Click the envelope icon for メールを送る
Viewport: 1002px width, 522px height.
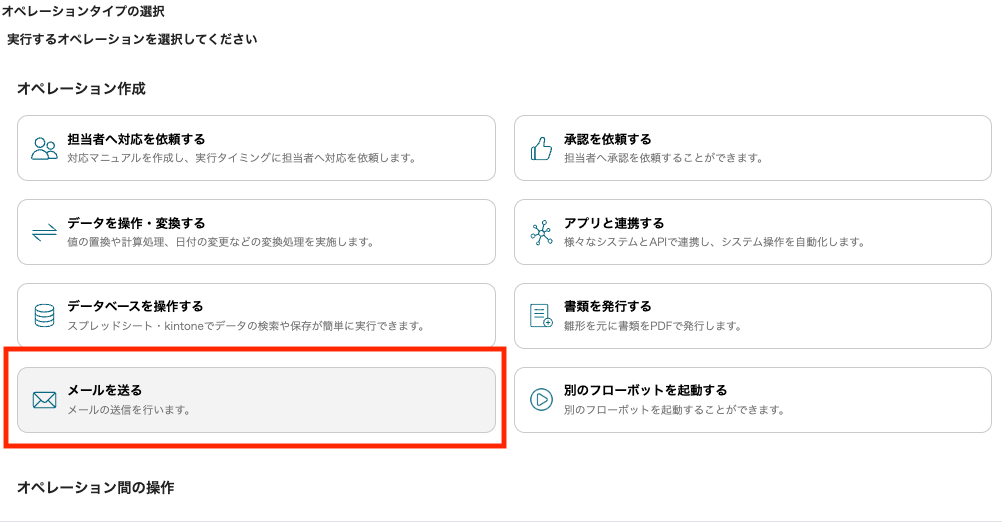[x=44, y=400]
